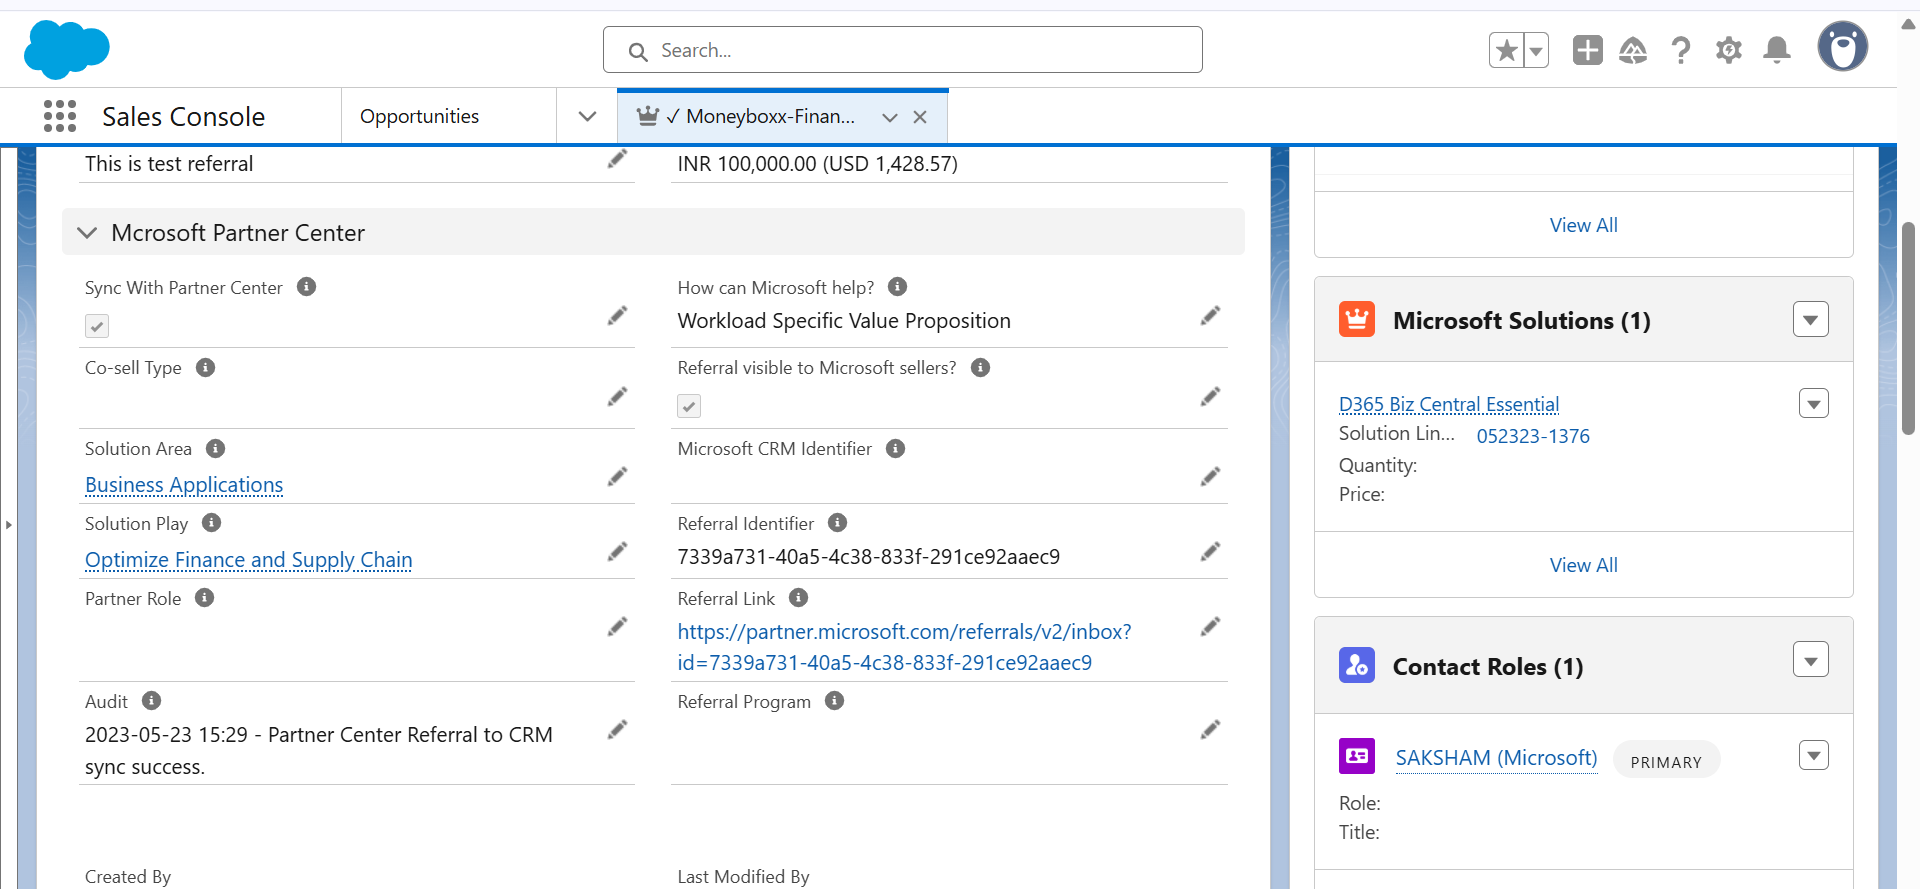Open solution line 052323-1376

pos(1533,436)
